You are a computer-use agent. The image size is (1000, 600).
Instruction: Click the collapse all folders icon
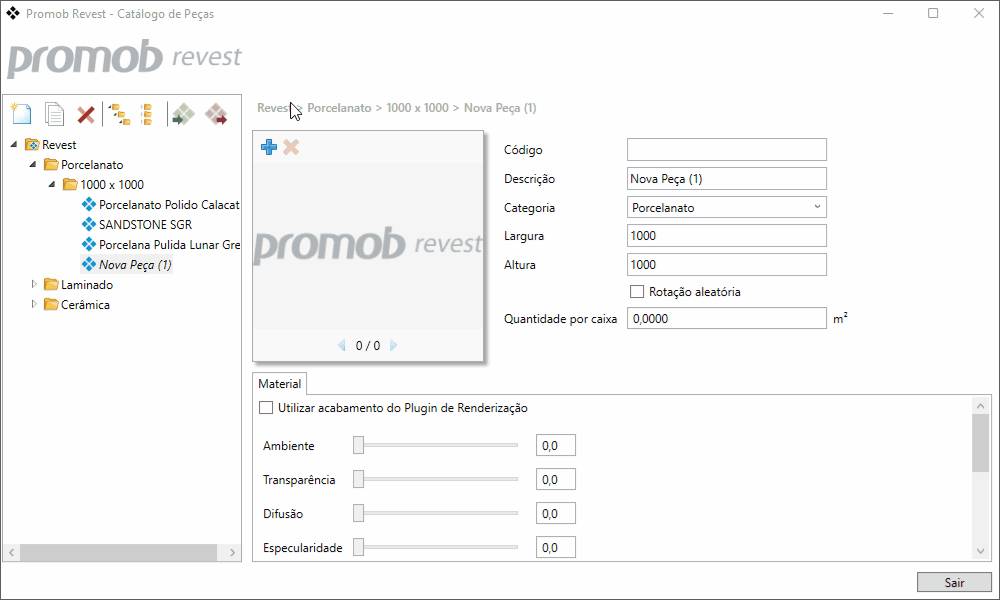point(147,114)
